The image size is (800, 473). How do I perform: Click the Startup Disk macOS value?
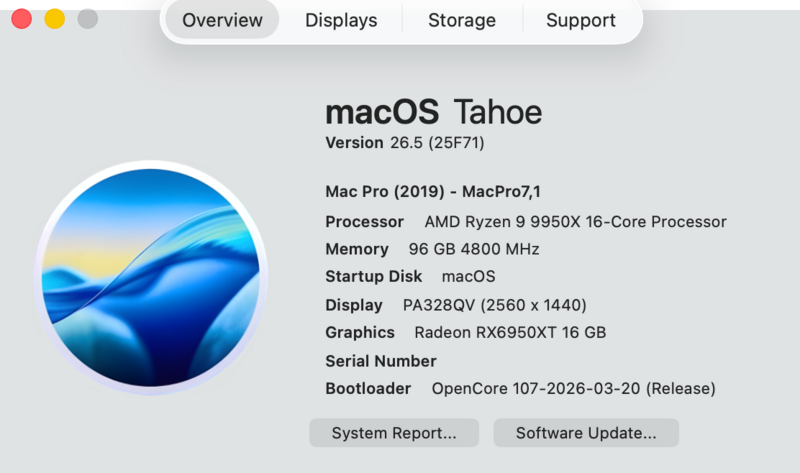pyautogui.click(x=468, y=277)
